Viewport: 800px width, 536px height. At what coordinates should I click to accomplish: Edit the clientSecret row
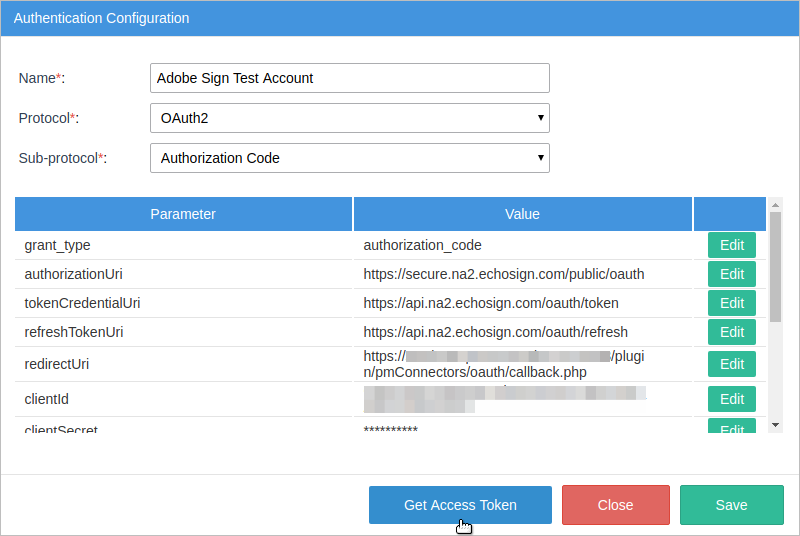point(731,428)
